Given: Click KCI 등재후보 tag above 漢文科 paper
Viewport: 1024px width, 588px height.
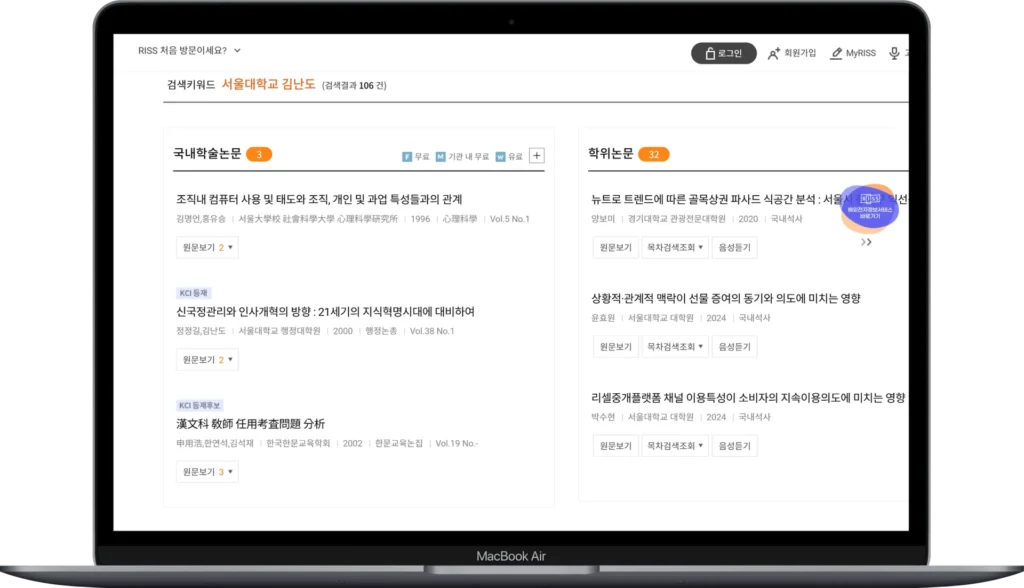Looking at the screenshot, I should pyautogui.click(x=200, y=406).
